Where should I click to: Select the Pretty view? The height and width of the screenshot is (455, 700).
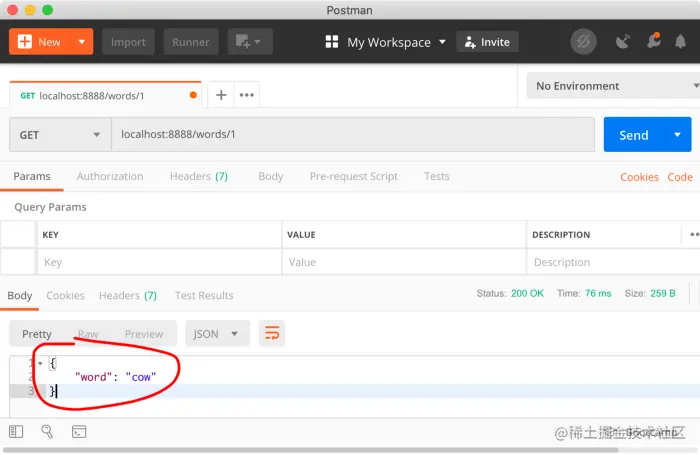(37, 334)
